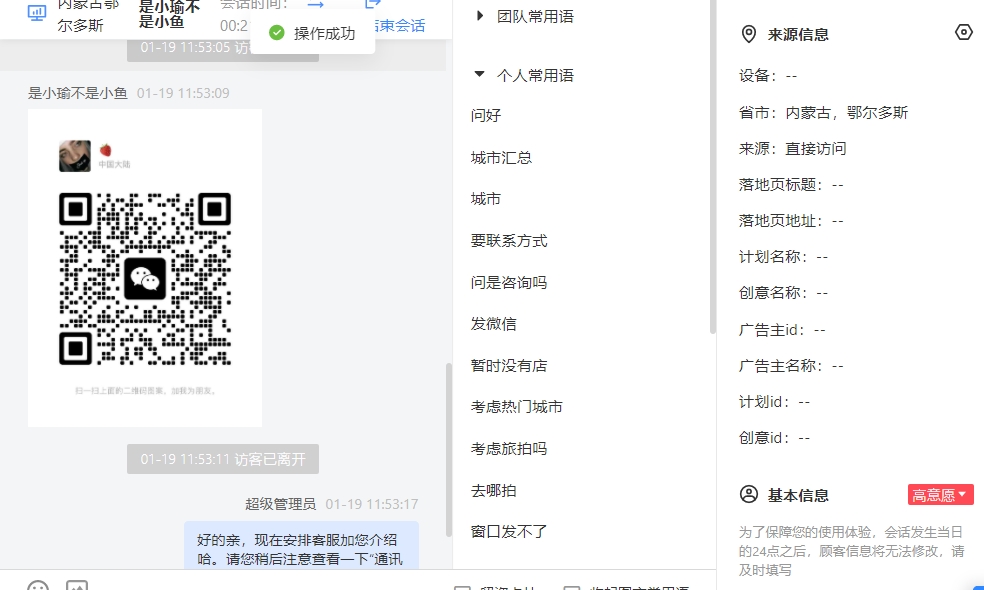
Task: Click the 计划id row
Action: coord(774,402)
